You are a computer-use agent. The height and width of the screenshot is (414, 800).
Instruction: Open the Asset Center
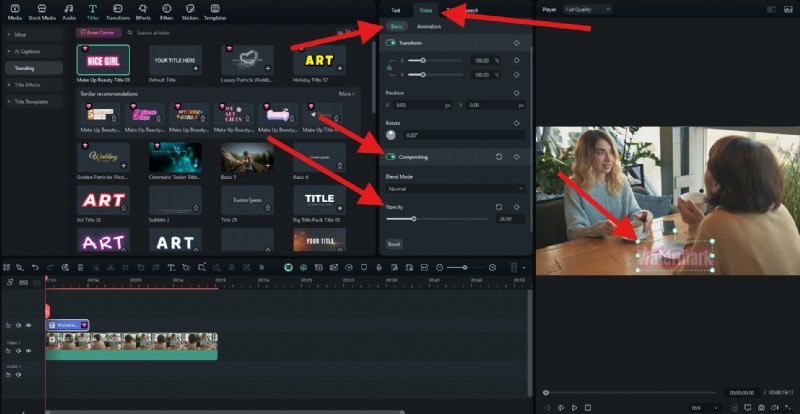coord(98,33)
